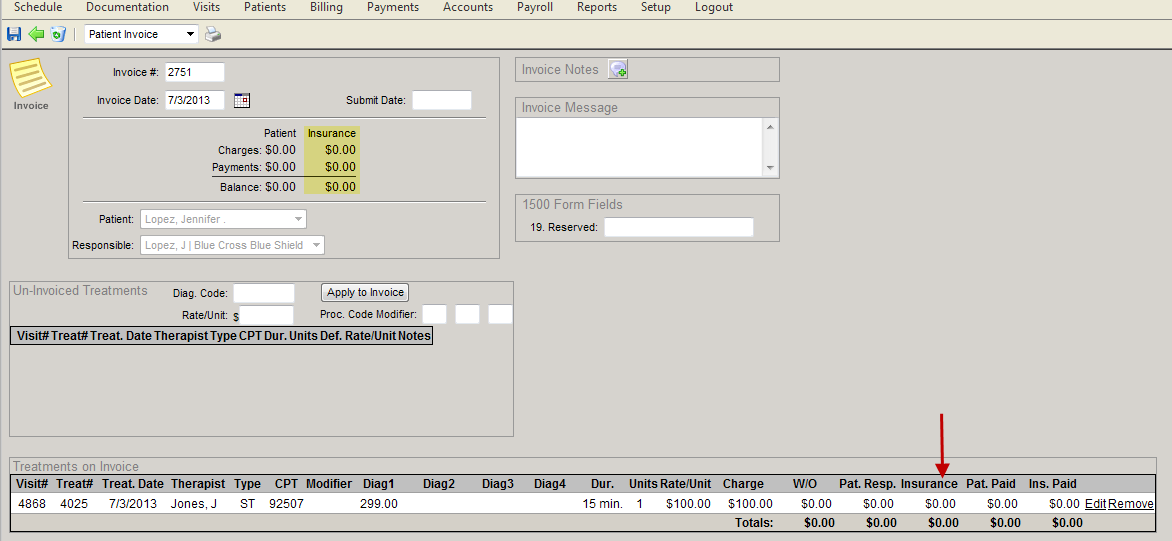1172x541 pixels.
Task: Click the Pat. Resp. column header
Action: tap(867, 483)
